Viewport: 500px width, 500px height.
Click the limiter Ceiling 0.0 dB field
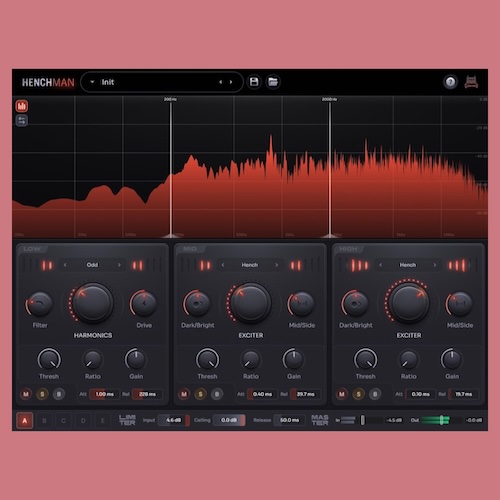[229, 420]
